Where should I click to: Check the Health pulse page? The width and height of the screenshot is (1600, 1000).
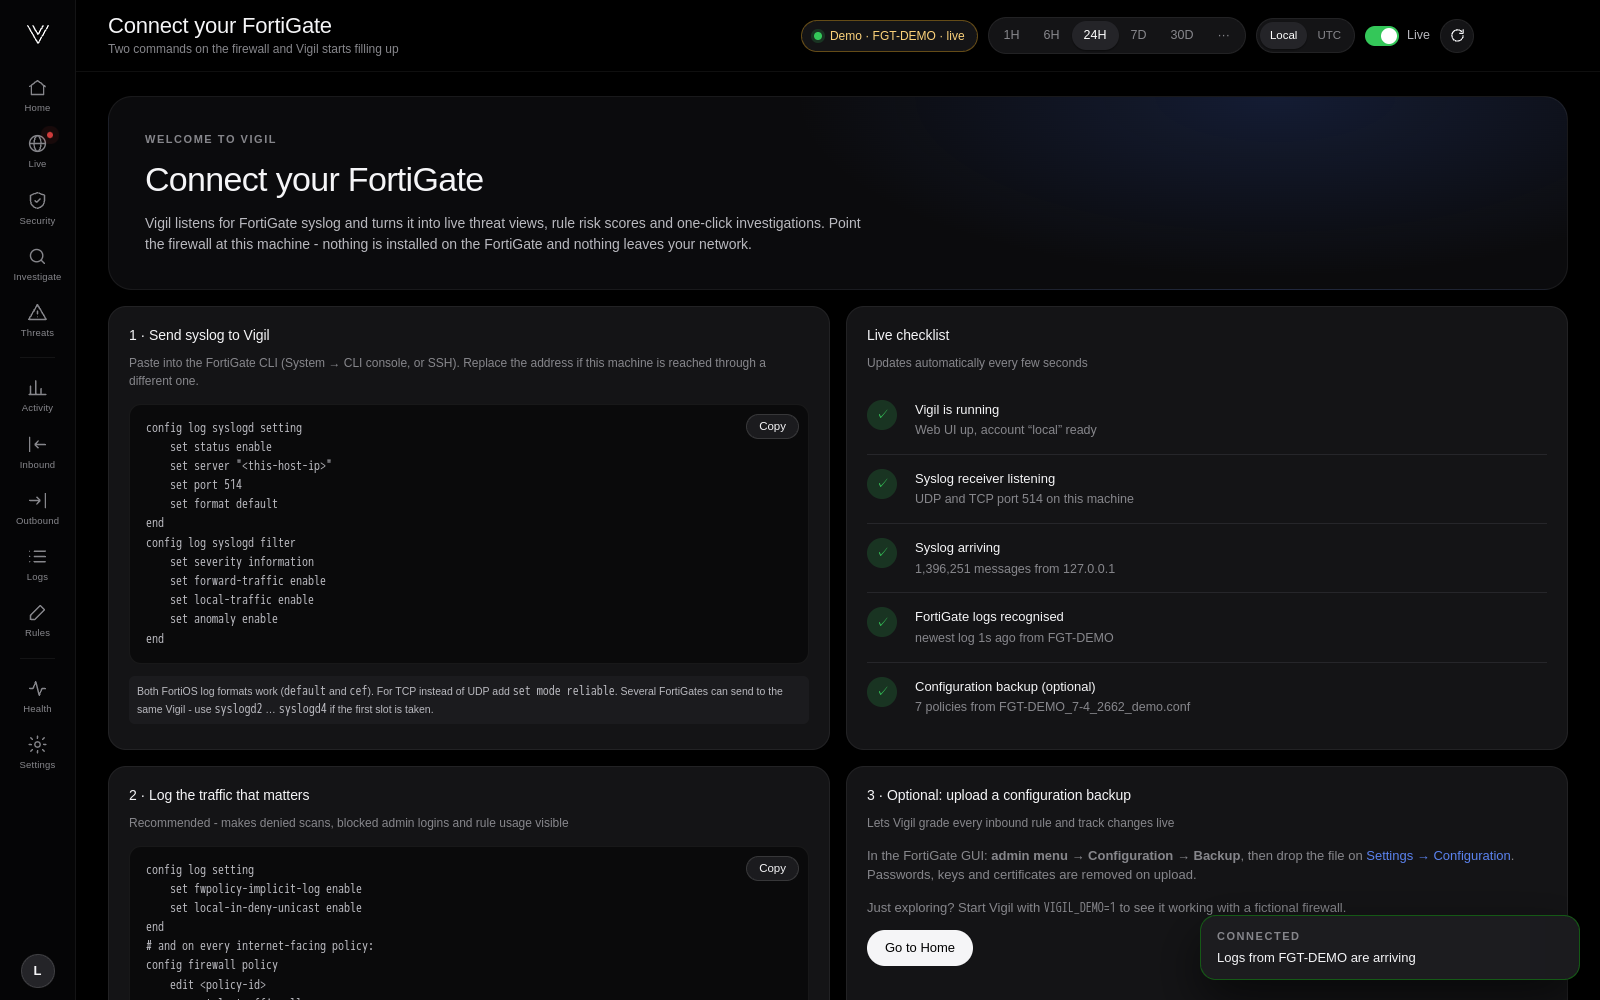[x=37, y=696]
